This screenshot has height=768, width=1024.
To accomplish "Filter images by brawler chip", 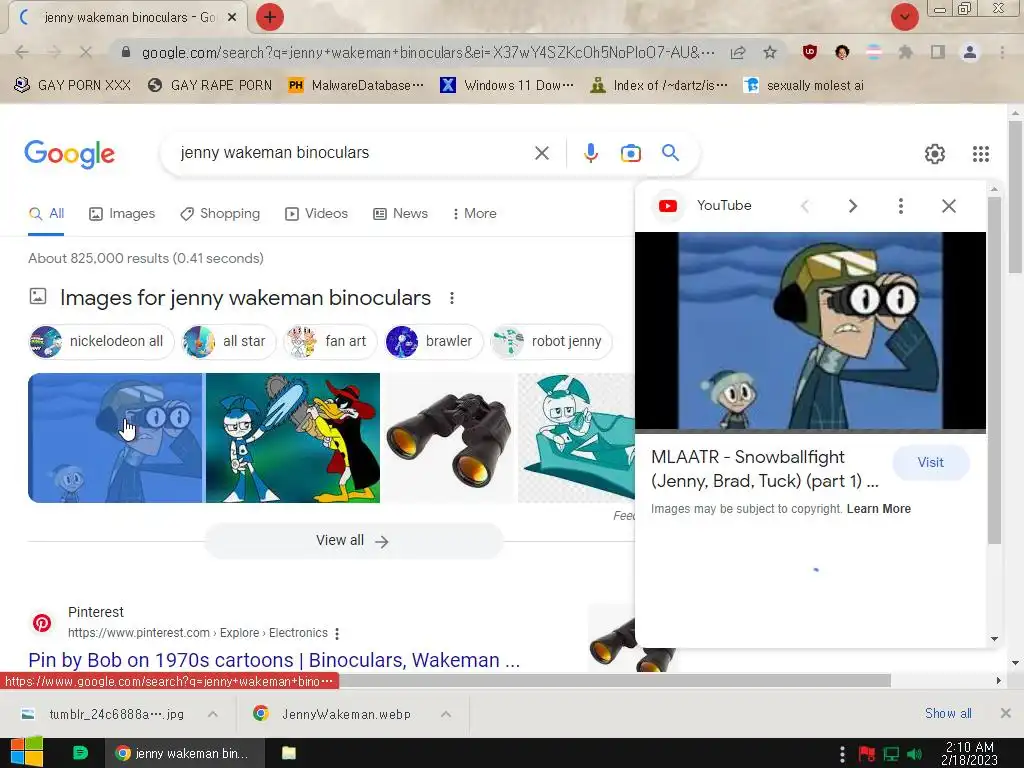I will coord(434,342).
